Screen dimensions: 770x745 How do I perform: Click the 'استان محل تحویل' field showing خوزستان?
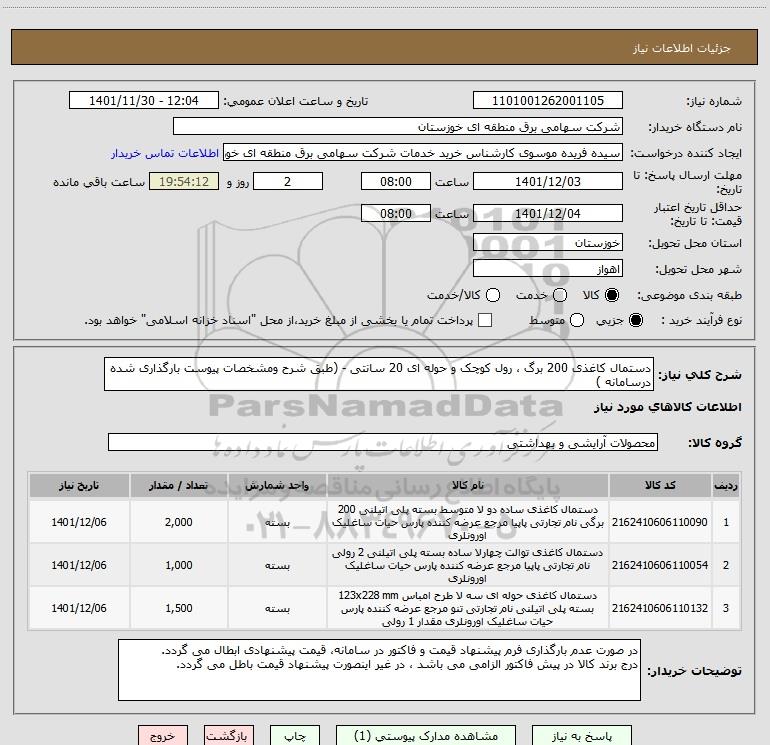[547, 243]
